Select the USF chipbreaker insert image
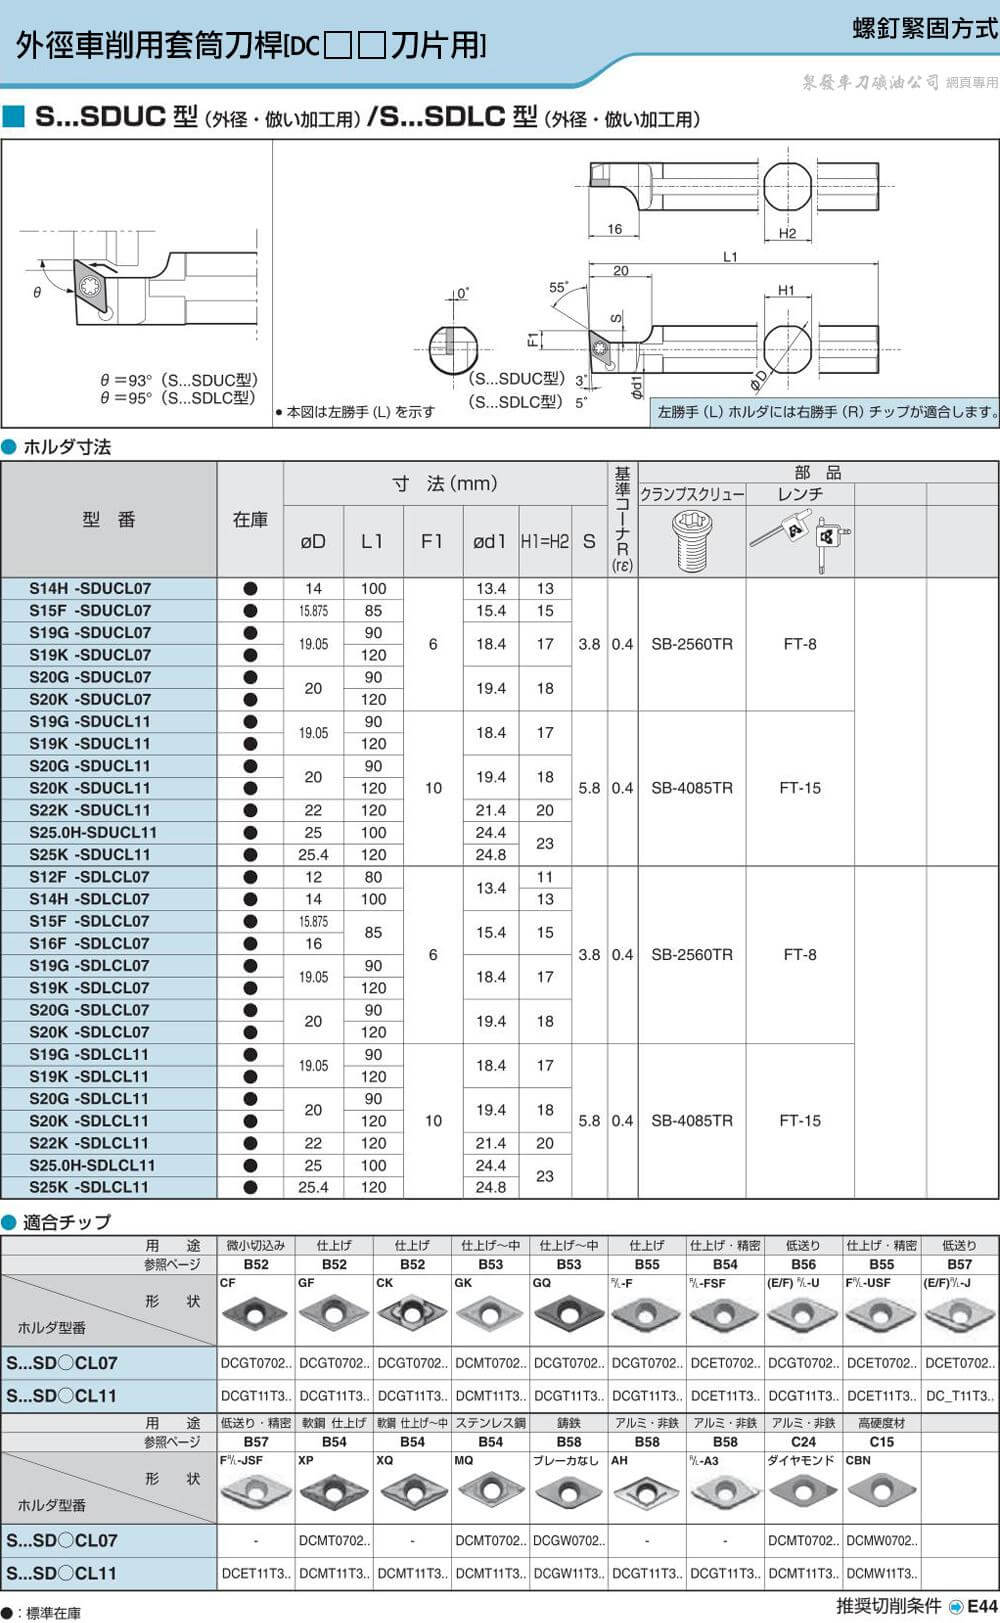The width and height of the screenshot is (1000, 1623). [x=881, y=1314]
